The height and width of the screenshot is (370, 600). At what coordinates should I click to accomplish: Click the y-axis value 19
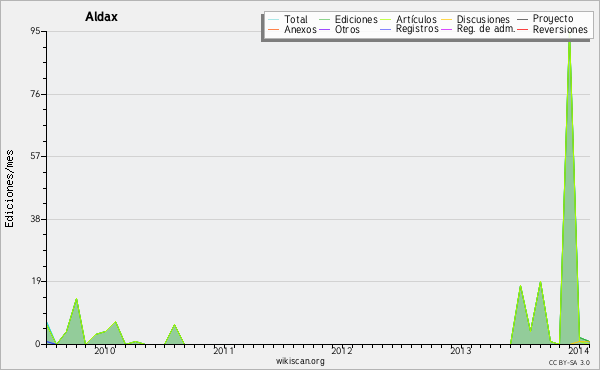click(x=35, y=281)
